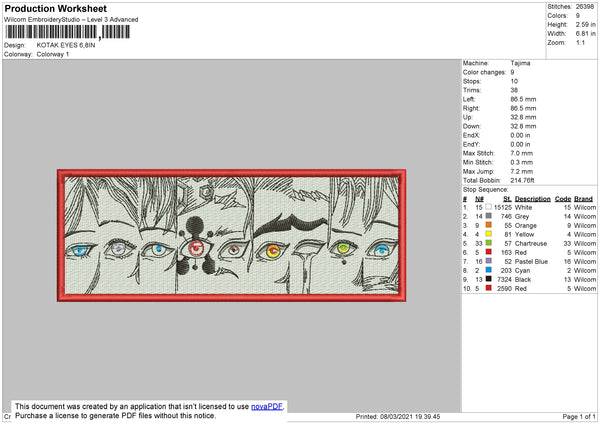Click the design name KOTAK EYES 6,8IN
Screen dimensions: 600x424
pyautogui.click(x=66, y=45)
